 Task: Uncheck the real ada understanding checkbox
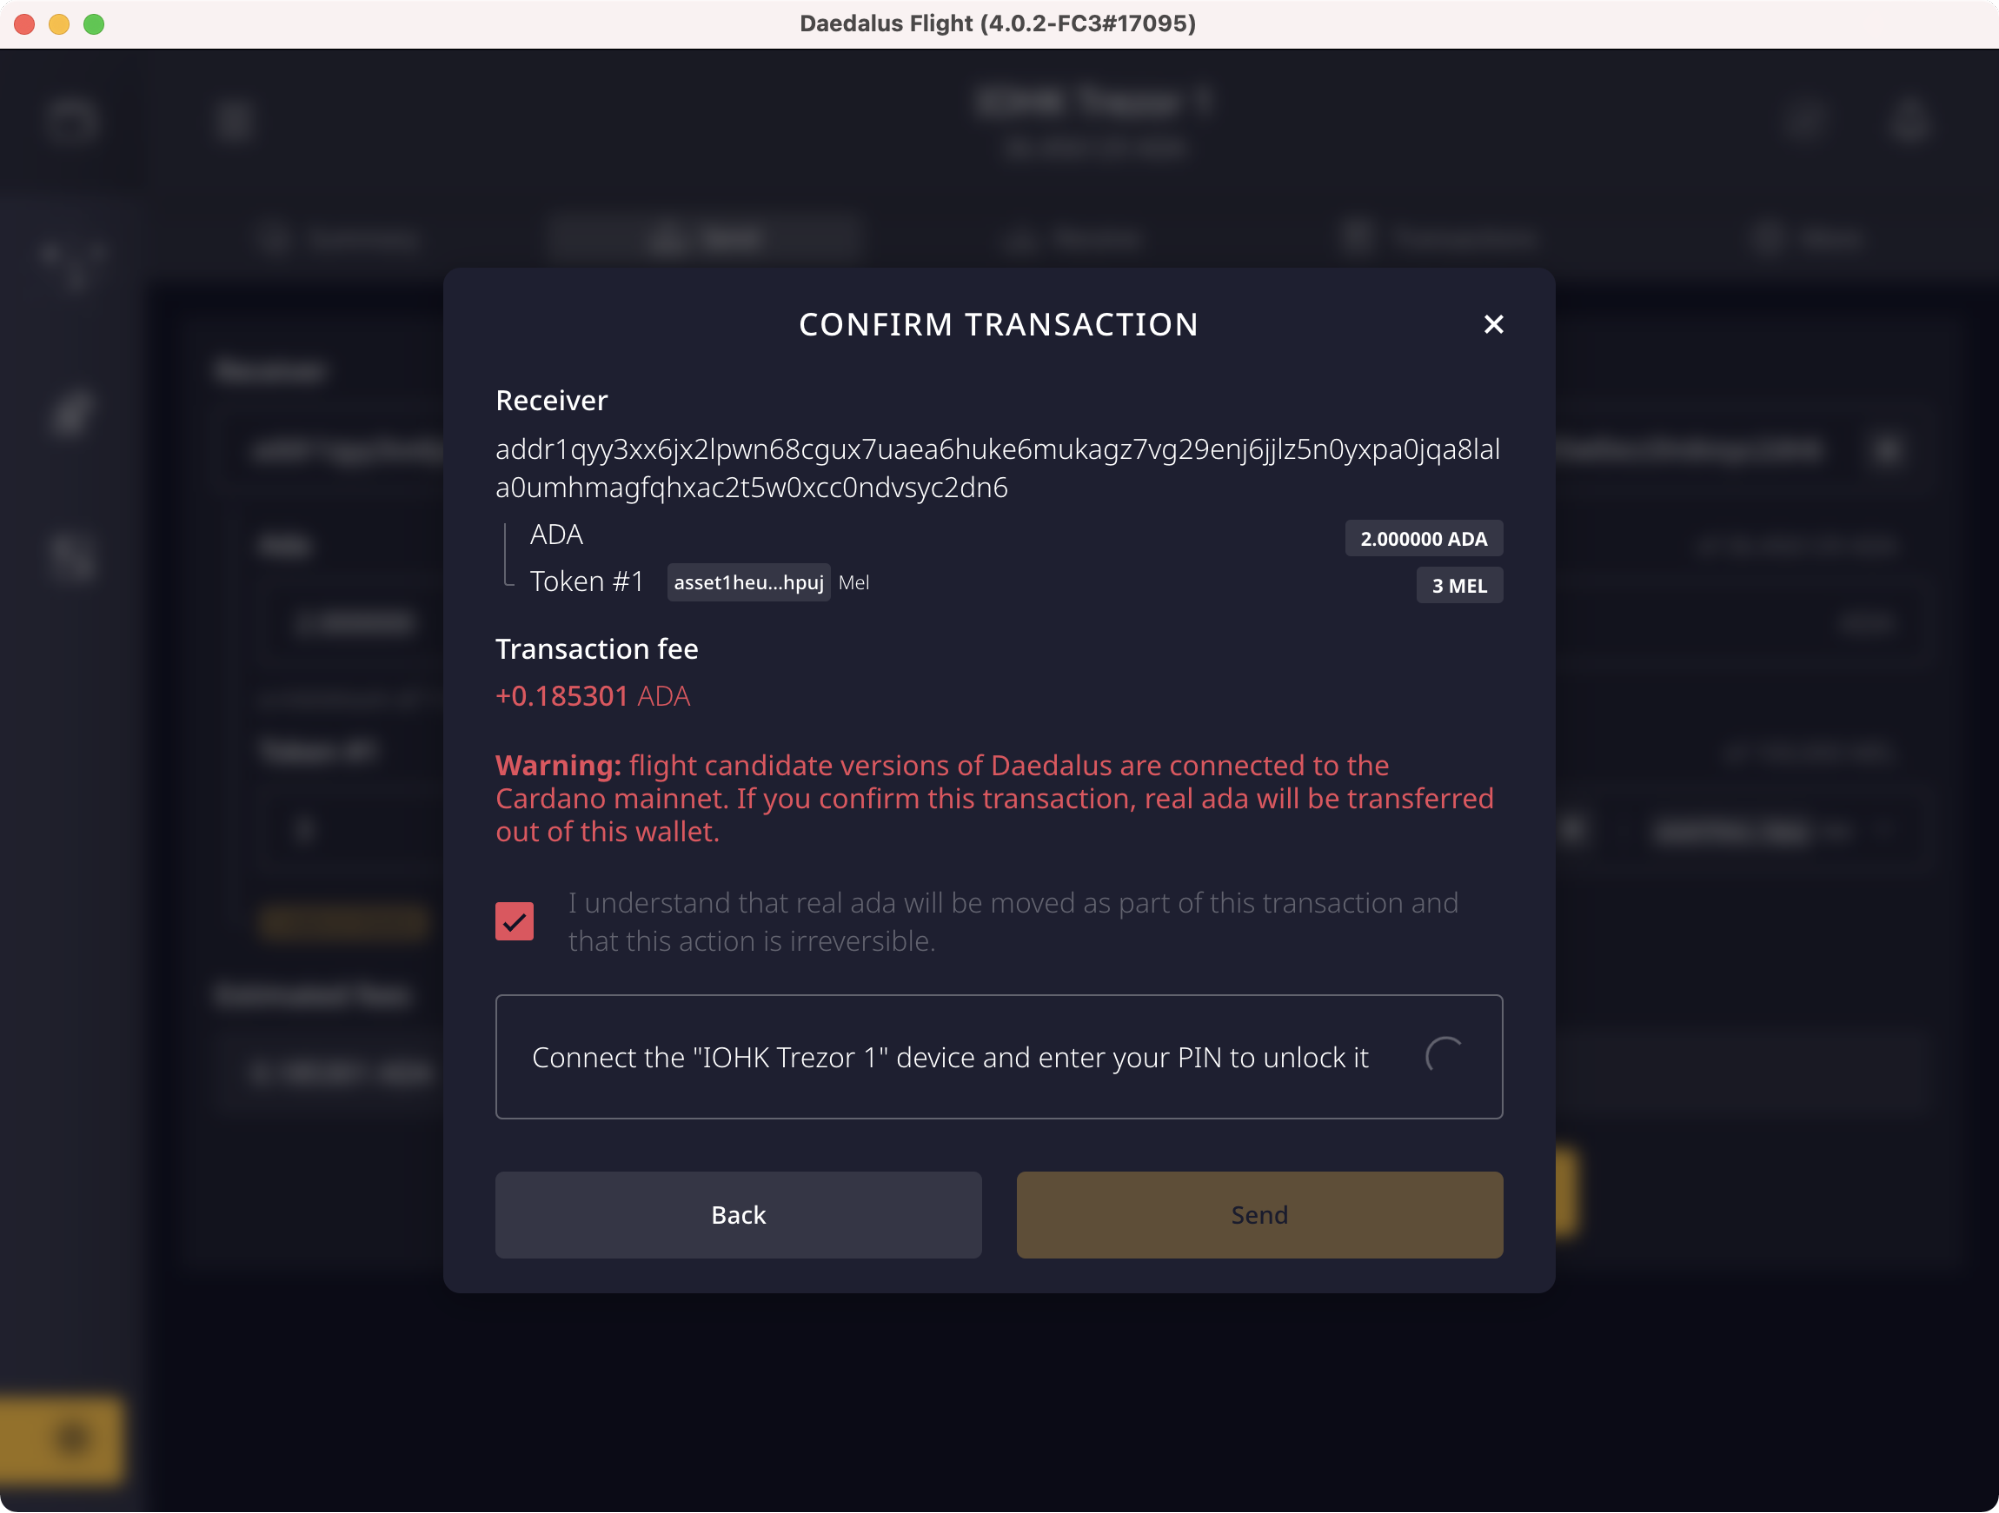pyautogui.click(x=515, y=921)
